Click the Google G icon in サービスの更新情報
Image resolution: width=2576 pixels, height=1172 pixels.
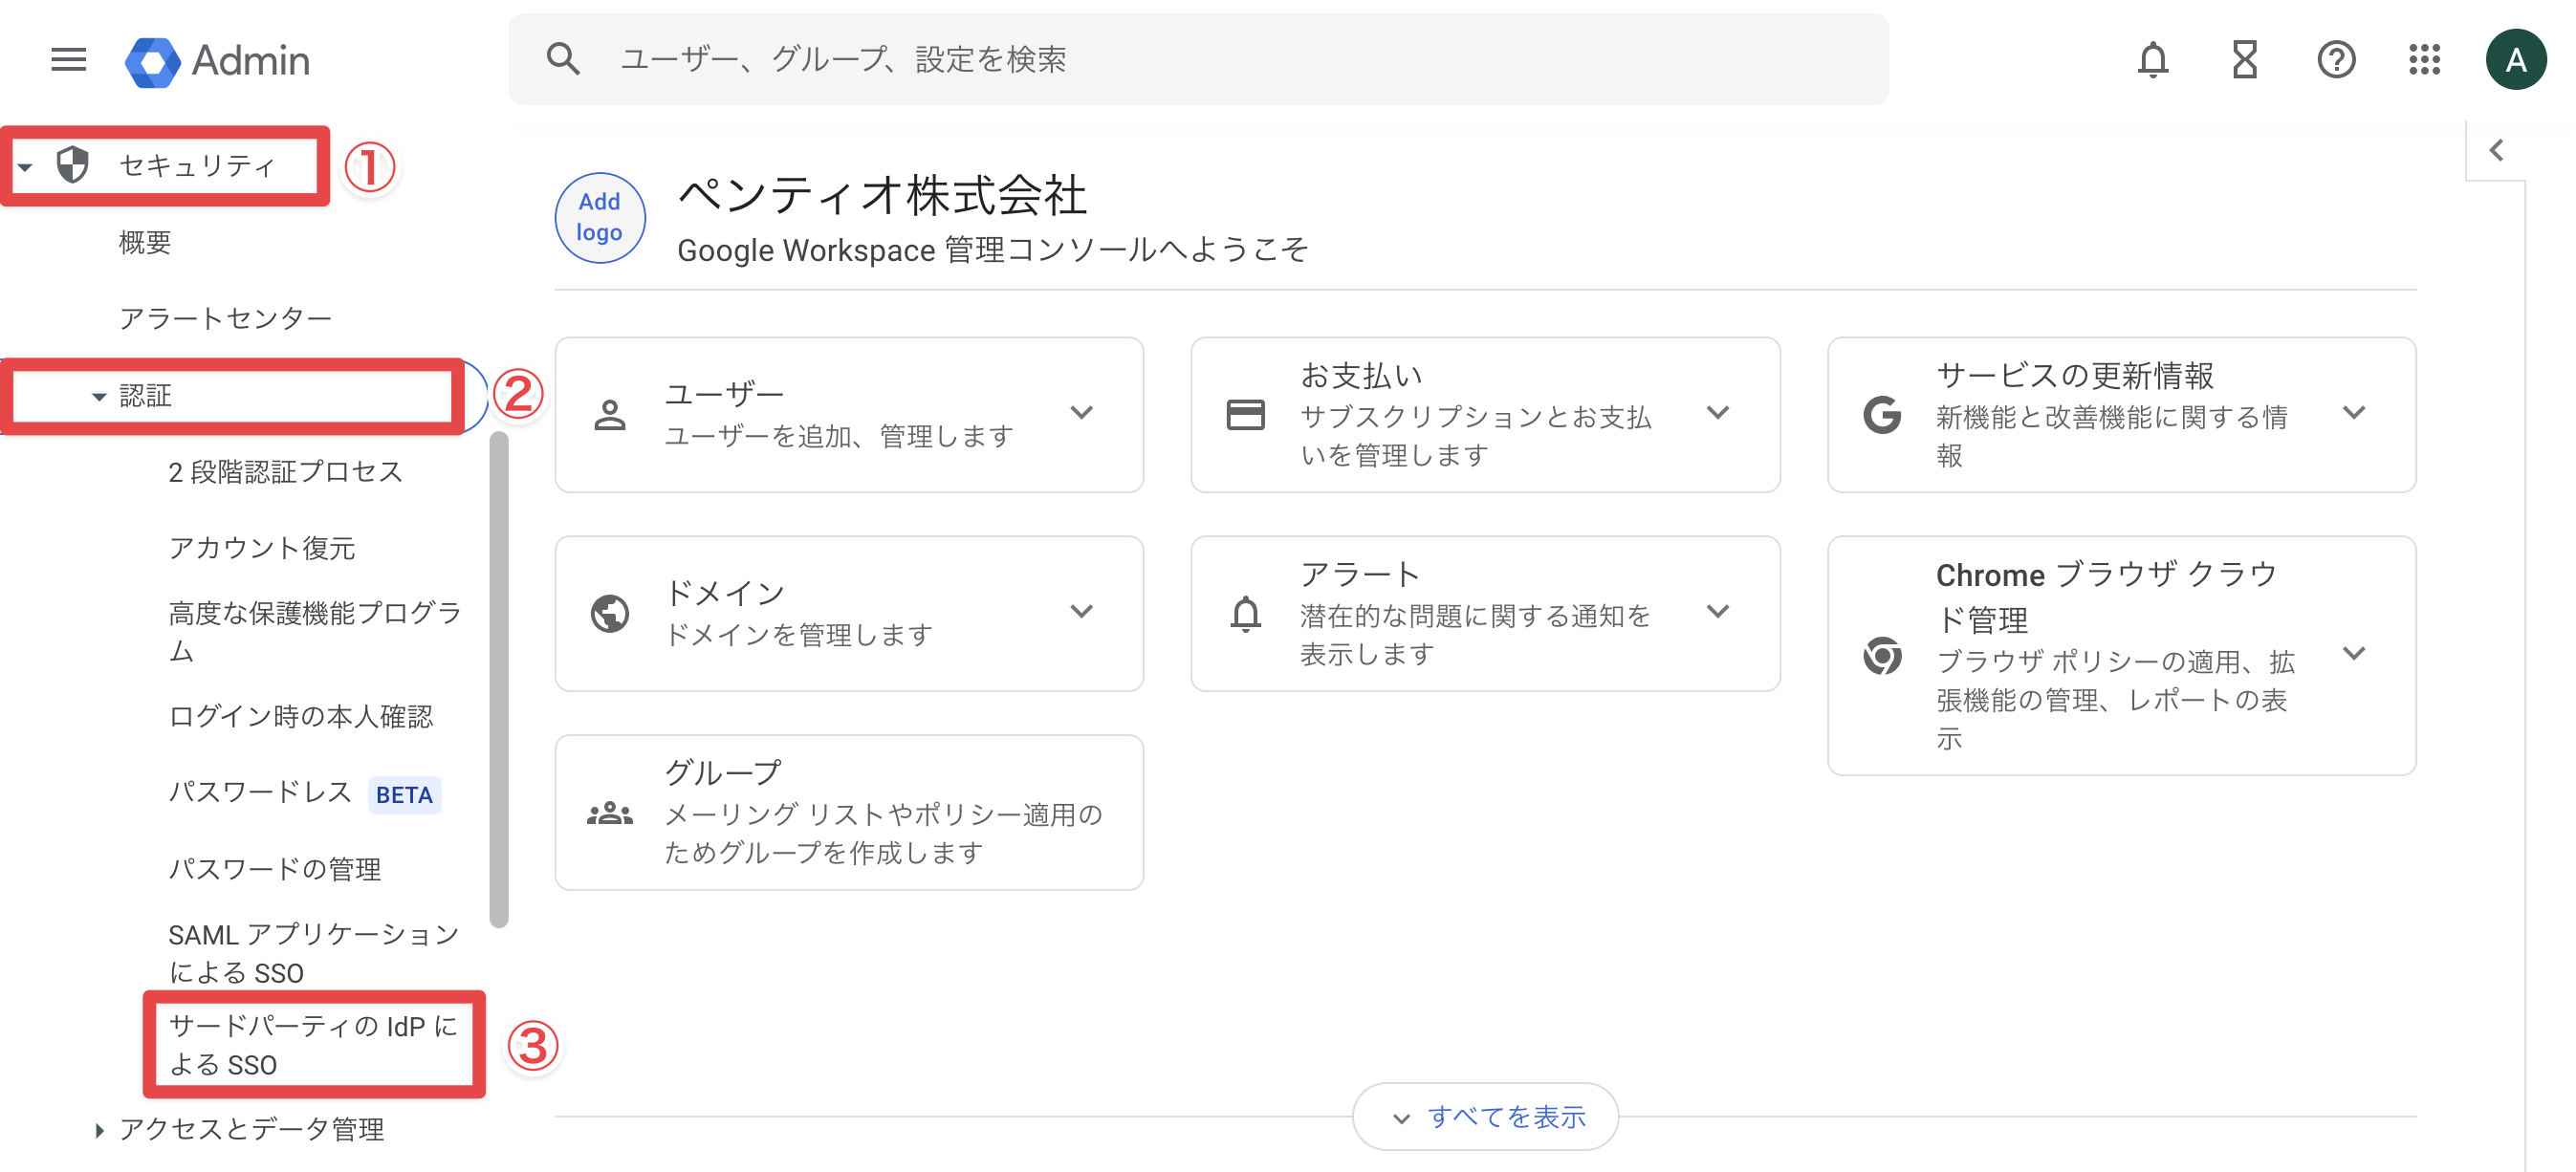point(1882,414)
